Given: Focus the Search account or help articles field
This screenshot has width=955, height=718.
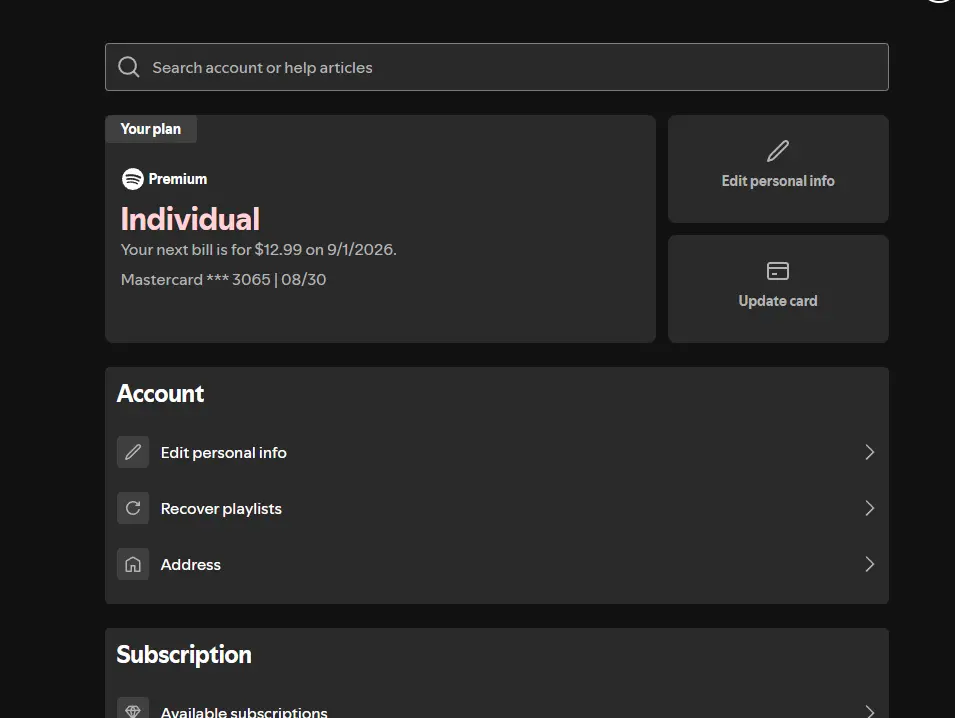Looking at the screenshot, I should point(496,67).
